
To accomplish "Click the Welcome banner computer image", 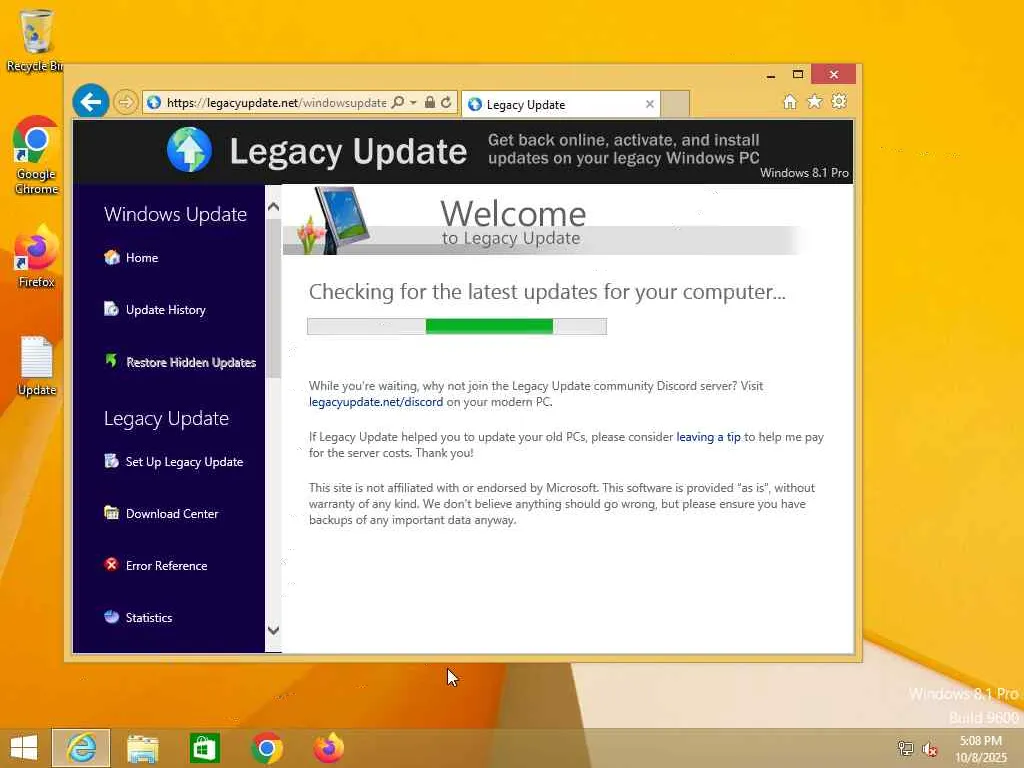I will (332, 220).
